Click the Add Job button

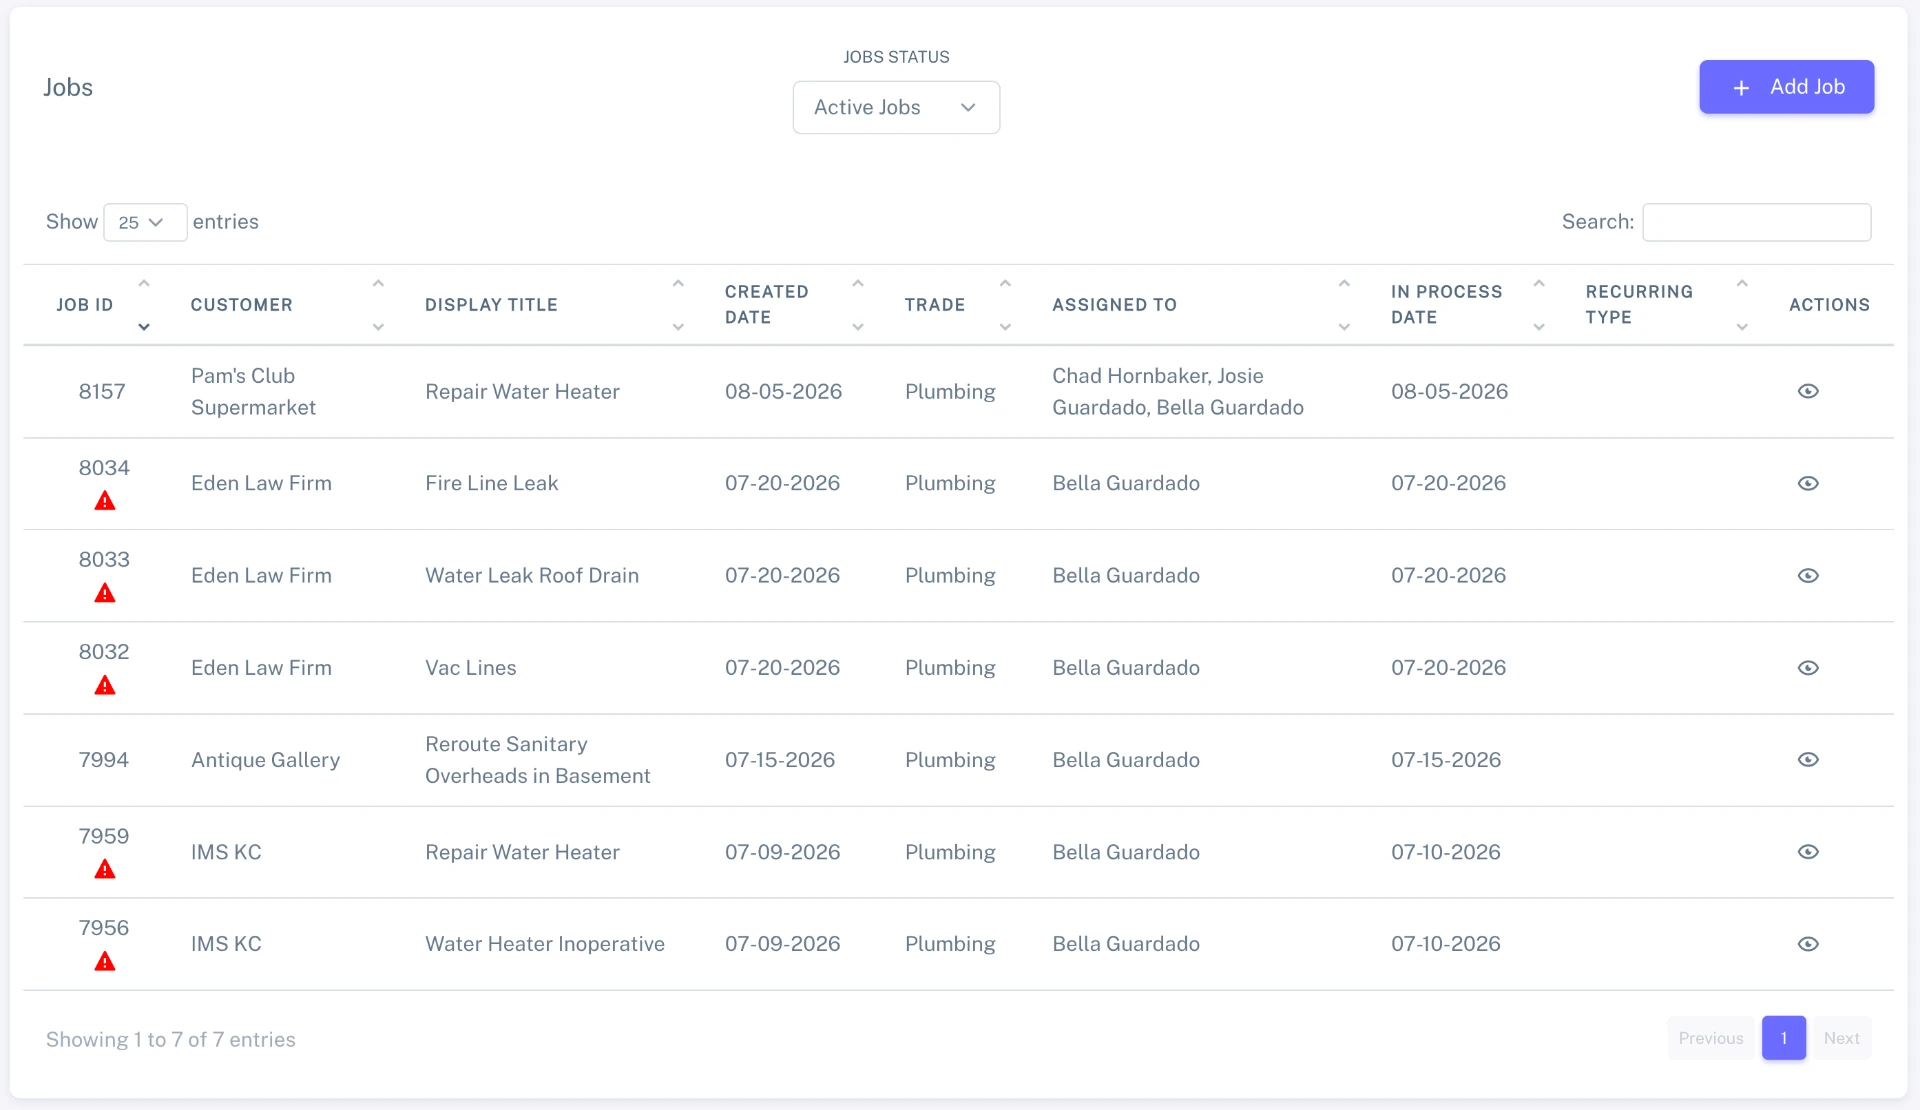click(1786, 87)
